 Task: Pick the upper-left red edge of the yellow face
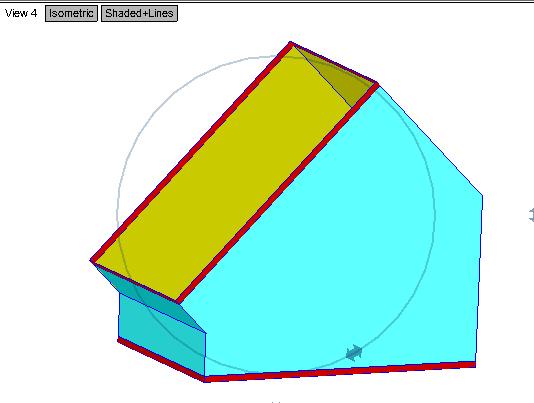191,152
